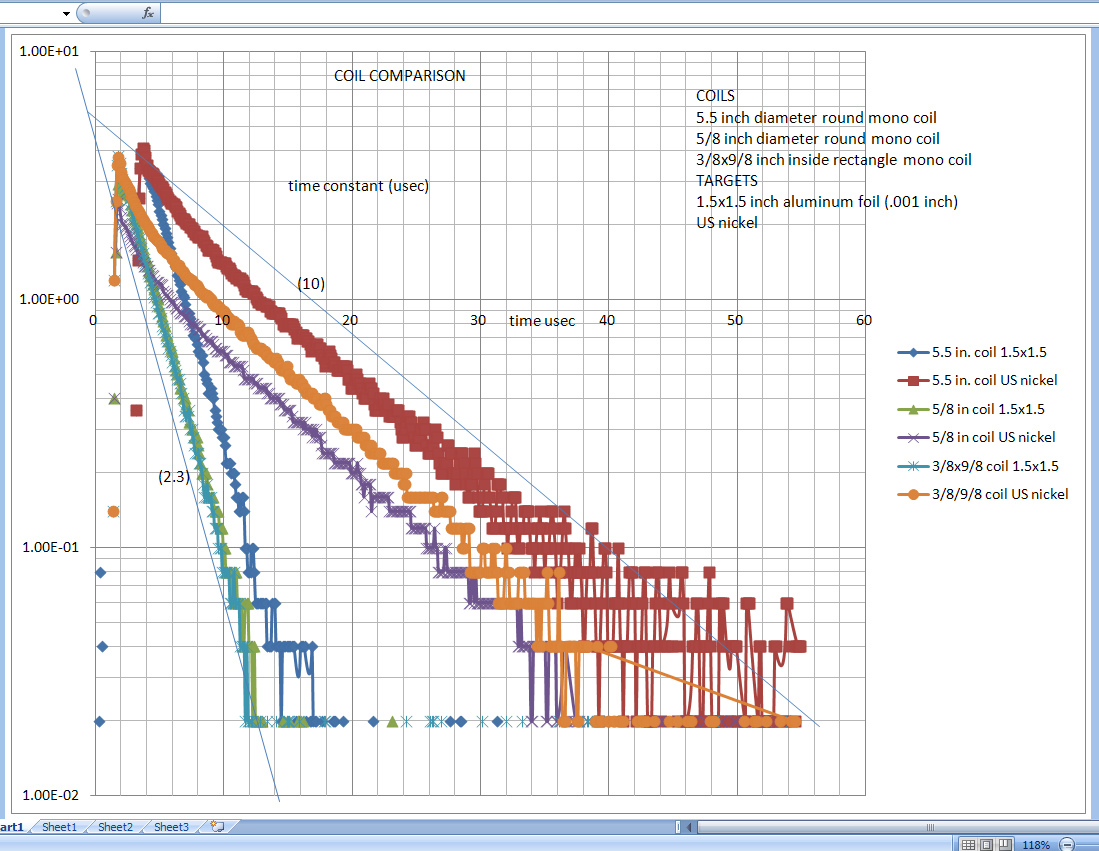Click the 1.00E+01 vertical axis label
1099x851 pixels.
click(49, 51)
